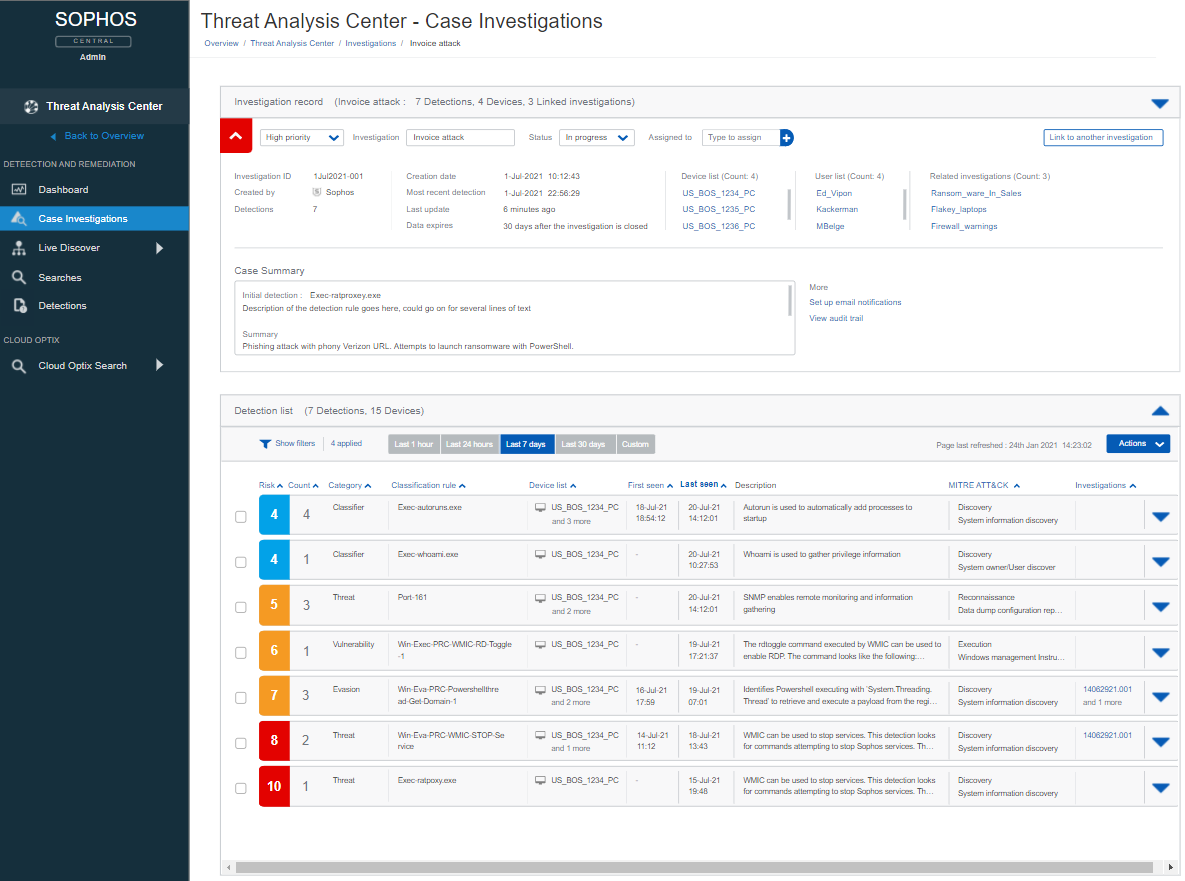Viewport: 1185px width, 881px height.
Task: Click computer icon in Port-161 row
Action: click(540, 598)
